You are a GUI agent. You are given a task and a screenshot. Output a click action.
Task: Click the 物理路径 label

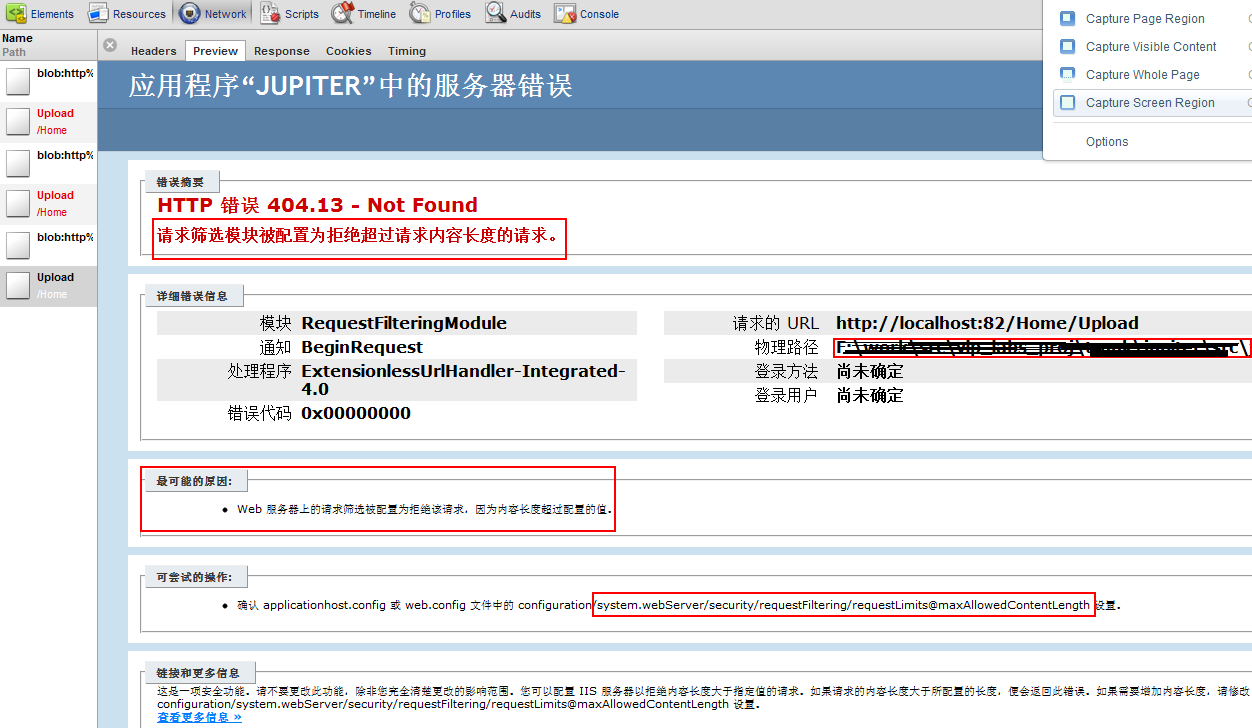[786, 347]
